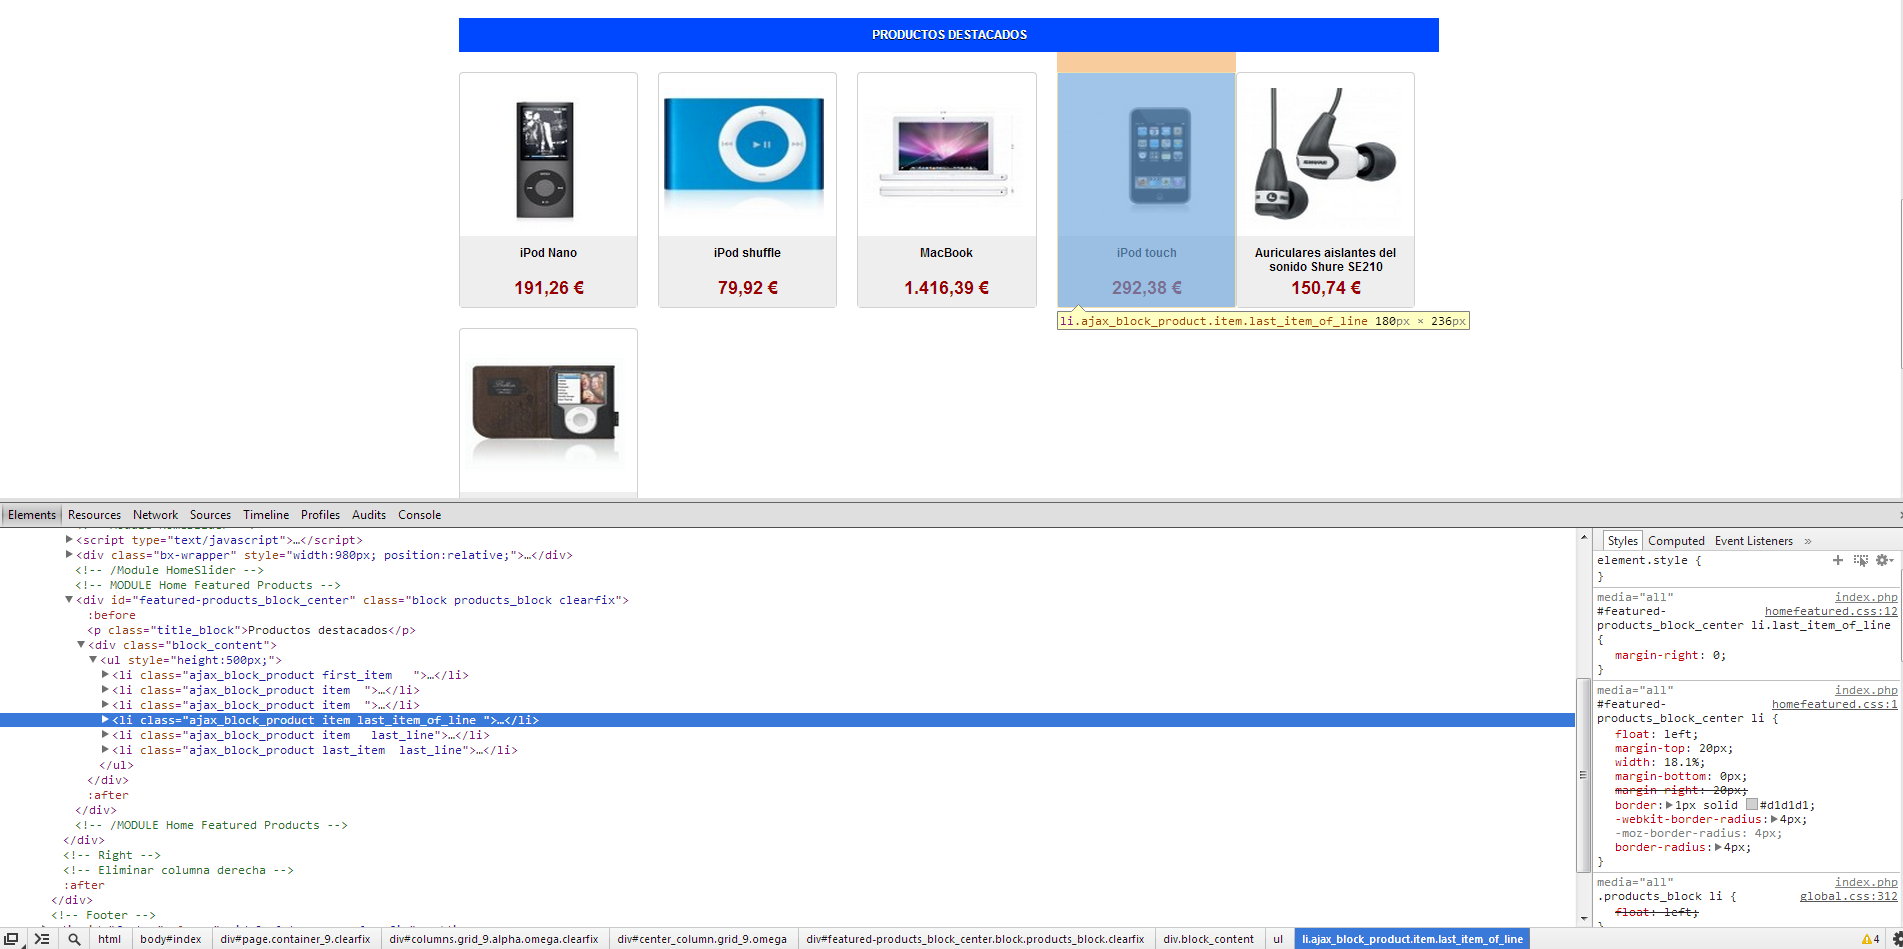Screen dimensions: 1903x949
Task: Click the margin-right: 0 style declaration
Action: (x=1670, y=655)
